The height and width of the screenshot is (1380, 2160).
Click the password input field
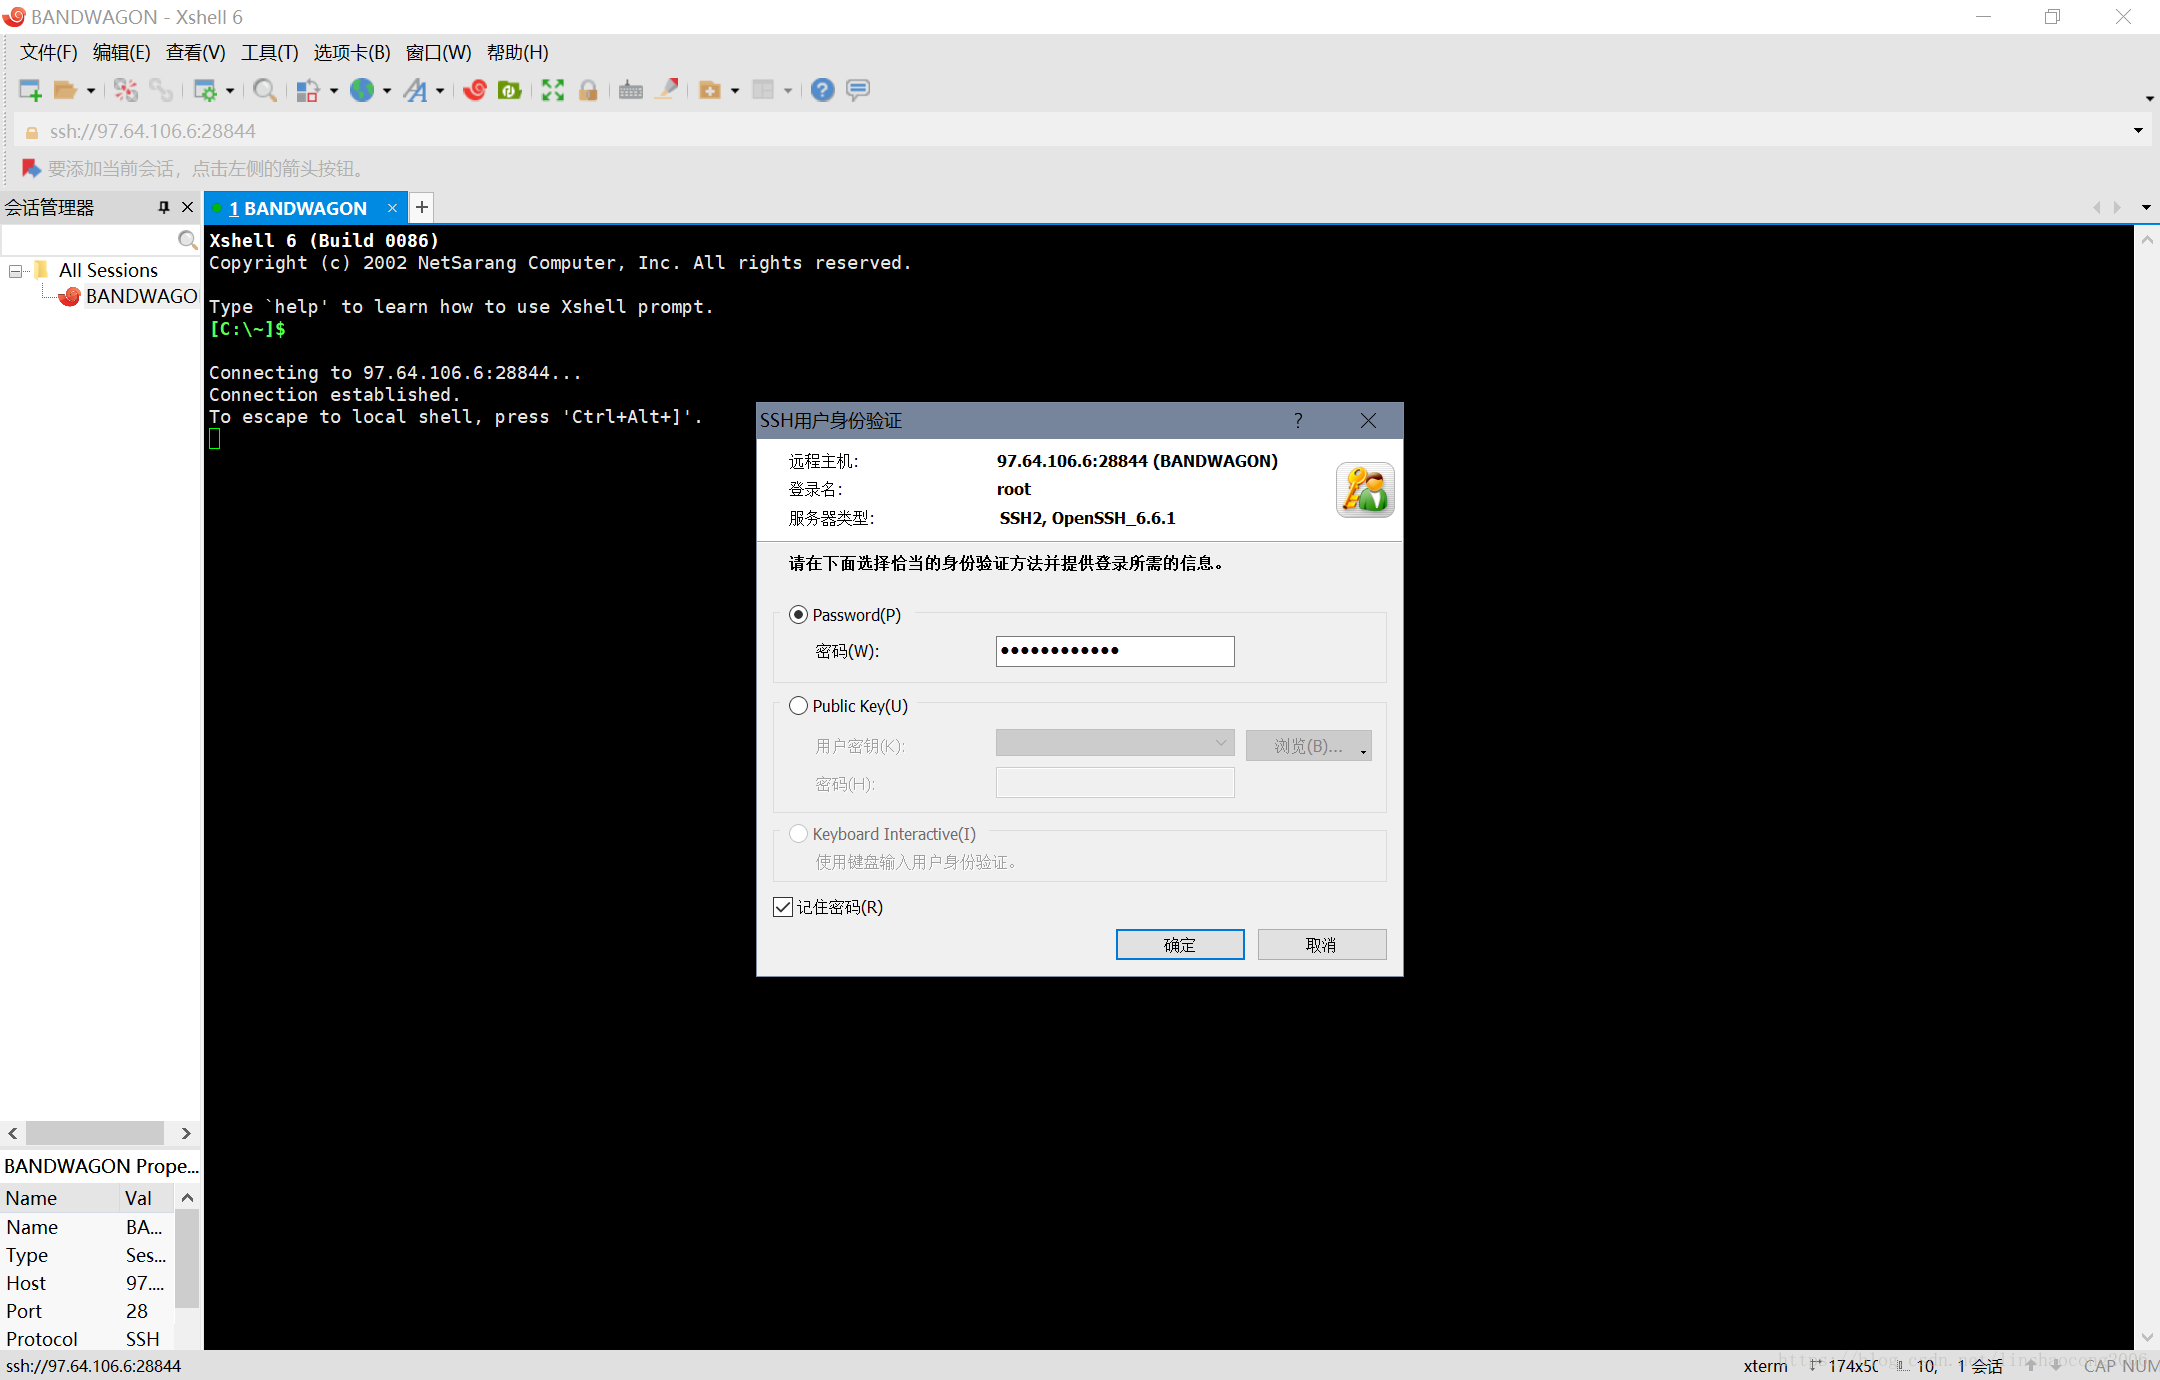click(1115, 651)
